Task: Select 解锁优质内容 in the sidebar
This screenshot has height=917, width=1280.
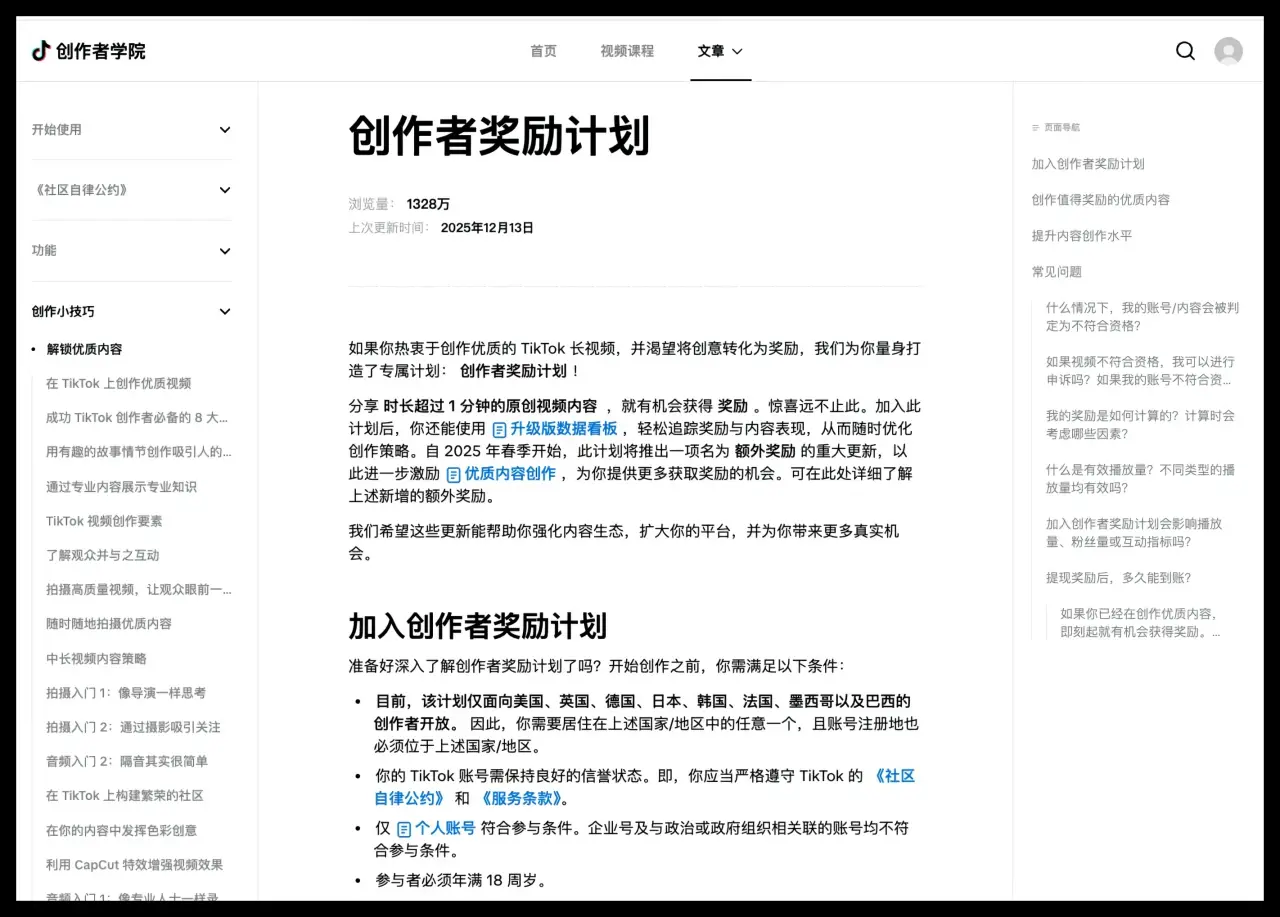Action: tap(84, 350)
